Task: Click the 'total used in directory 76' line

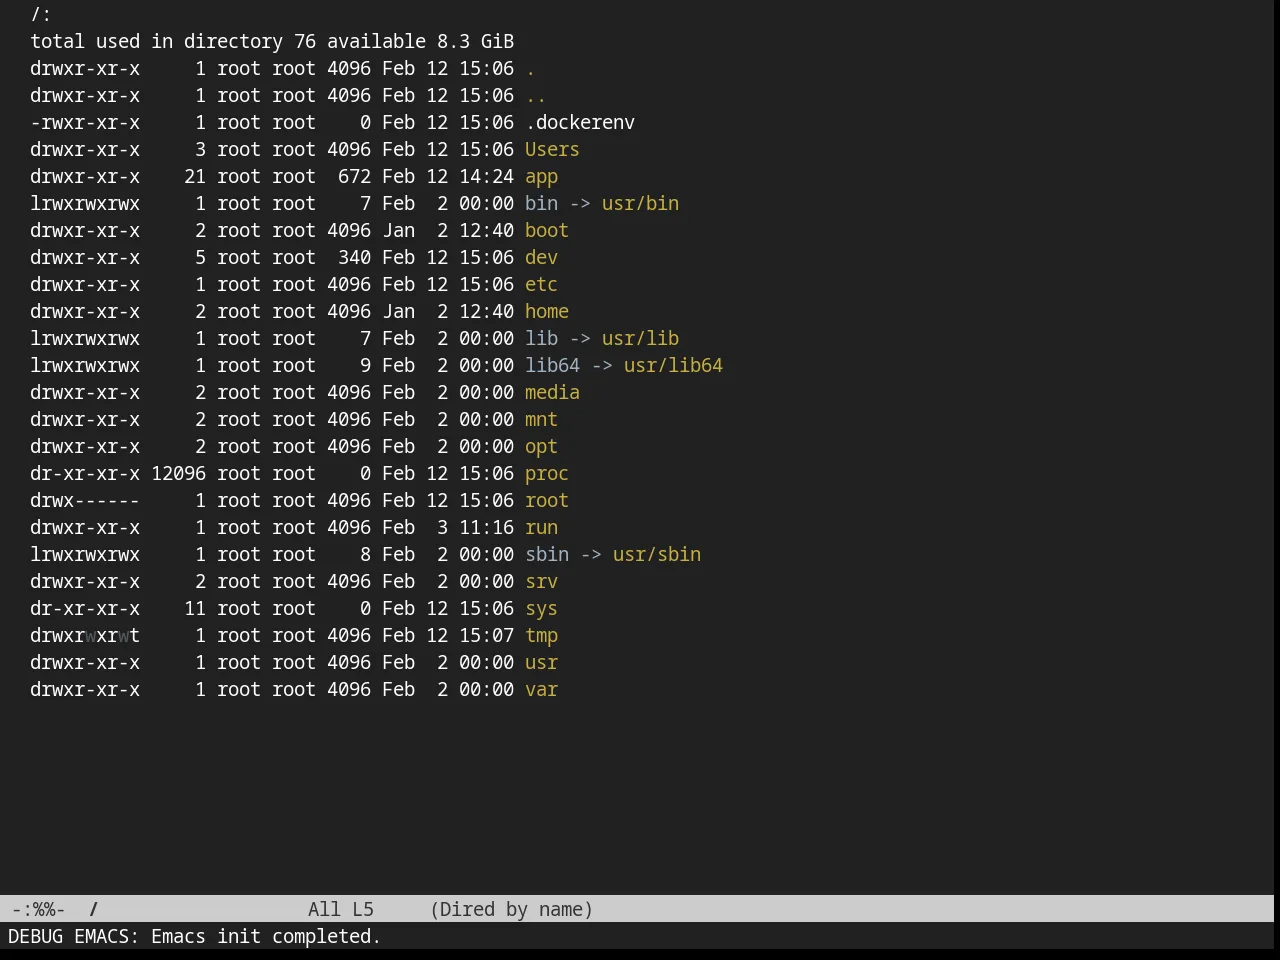Action: coord(272,41)
